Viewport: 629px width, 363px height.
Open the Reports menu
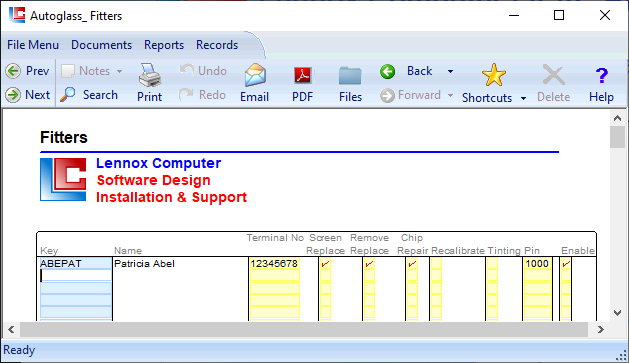click(x=164, y=45)
